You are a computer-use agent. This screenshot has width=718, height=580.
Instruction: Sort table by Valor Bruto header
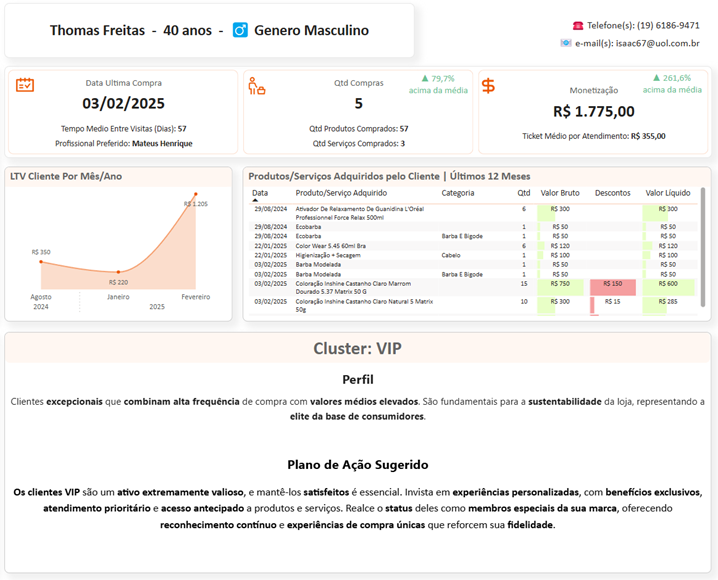(x=559, y=193)
